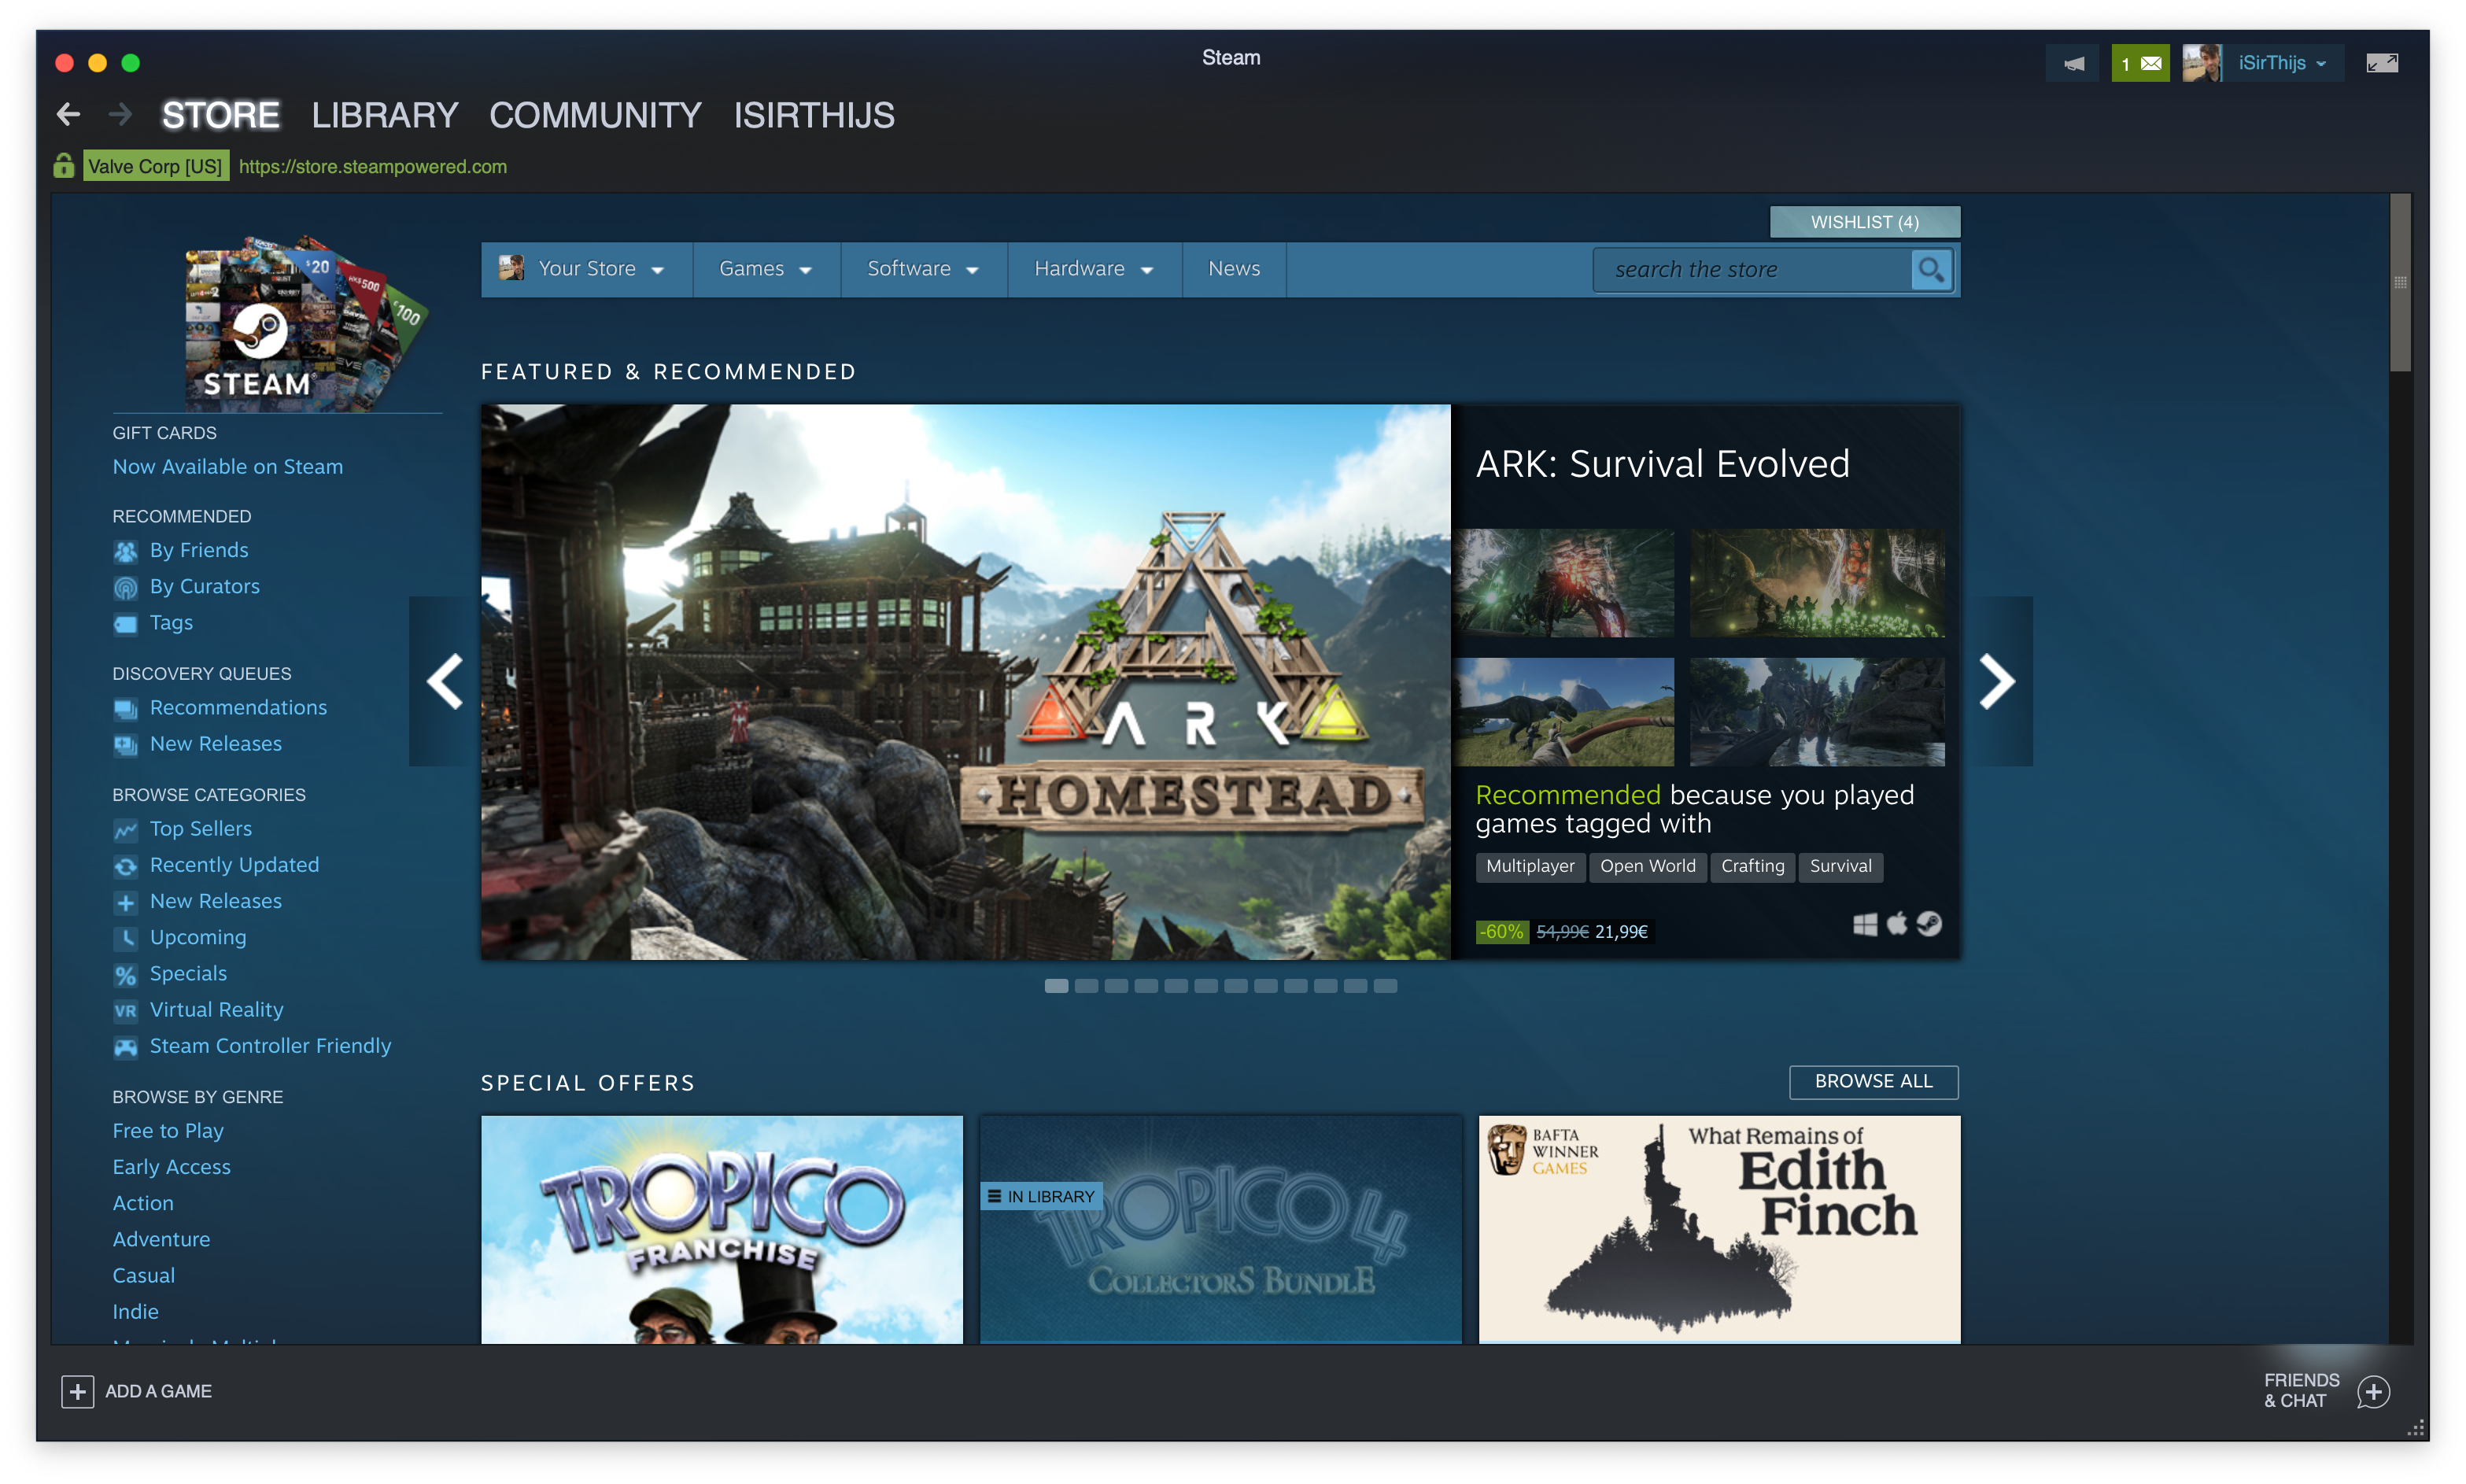Screen dimensions: 2466x1484
Task: Open the Free to Play genre link
Action: [x=168, y=1130]
